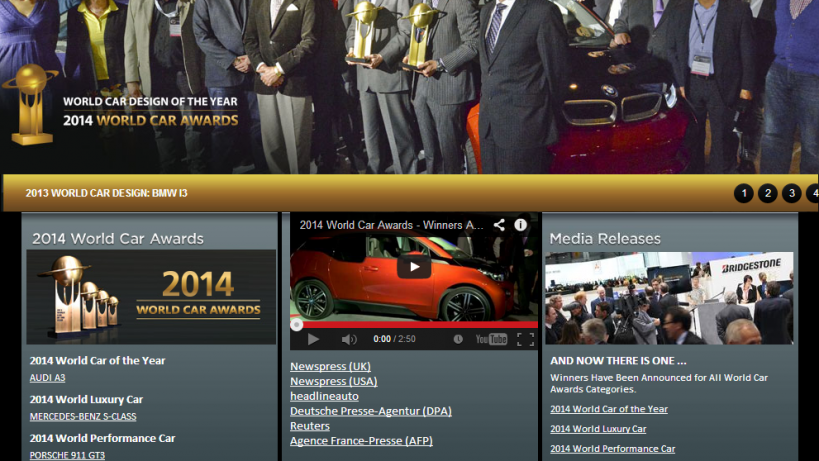Open the Media Releases photo thumbnail
The image size is (819, 461).
669,298
